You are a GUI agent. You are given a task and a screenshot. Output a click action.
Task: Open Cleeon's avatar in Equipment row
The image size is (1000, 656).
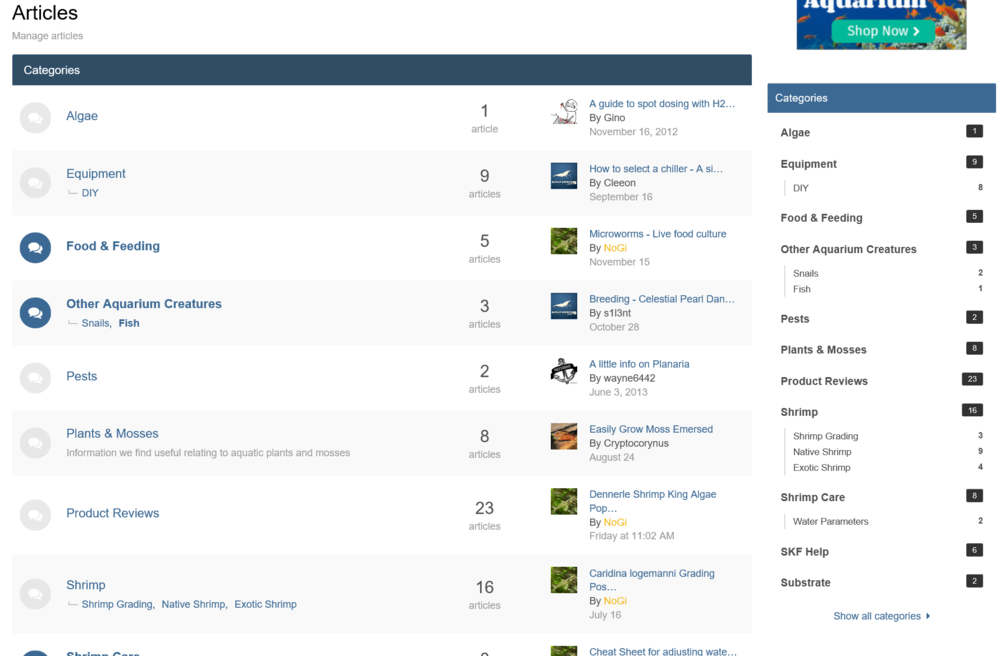click(564, 176)
